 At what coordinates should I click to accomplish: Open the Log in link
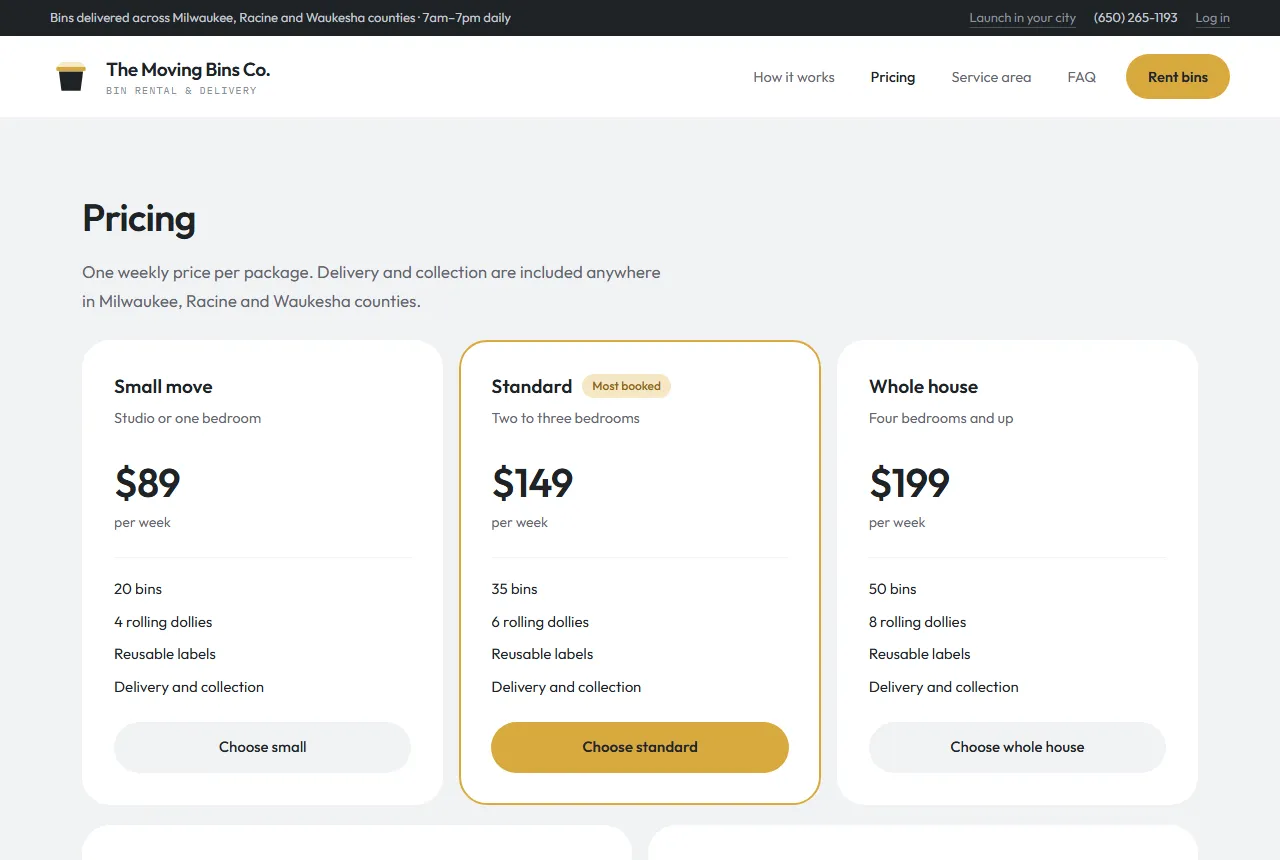pyautogui.click(x=1213, y=18)
